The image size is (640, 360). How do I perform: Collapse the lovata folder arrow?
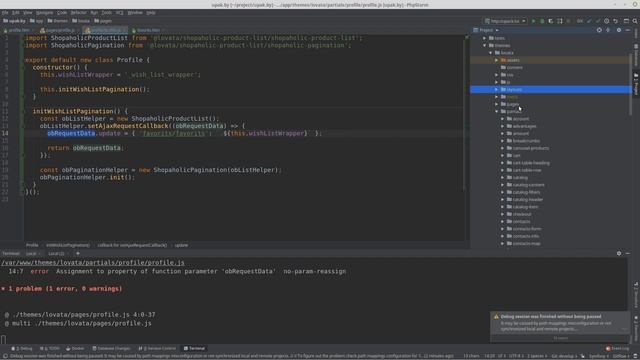coord(491,53)
